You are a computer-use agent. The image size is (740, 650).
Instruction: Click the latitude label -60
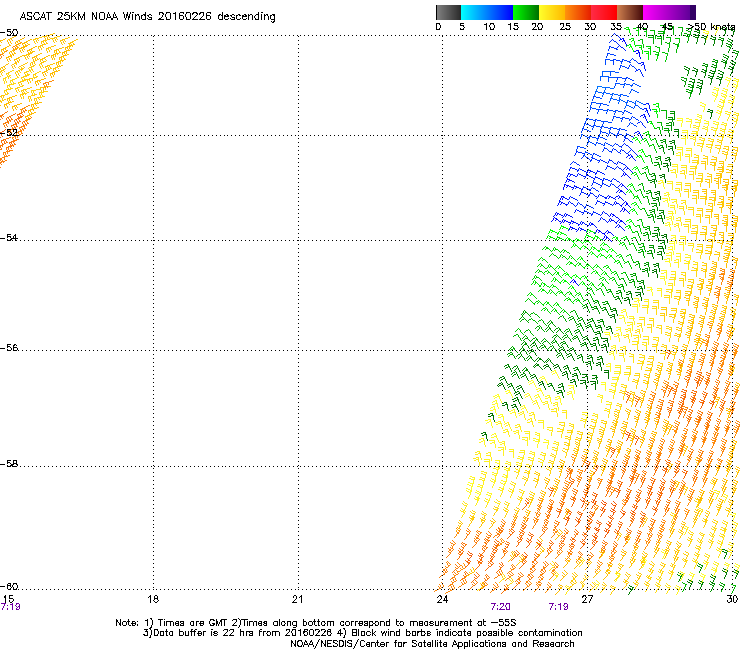pyautogui.click(x=9, y=586)
